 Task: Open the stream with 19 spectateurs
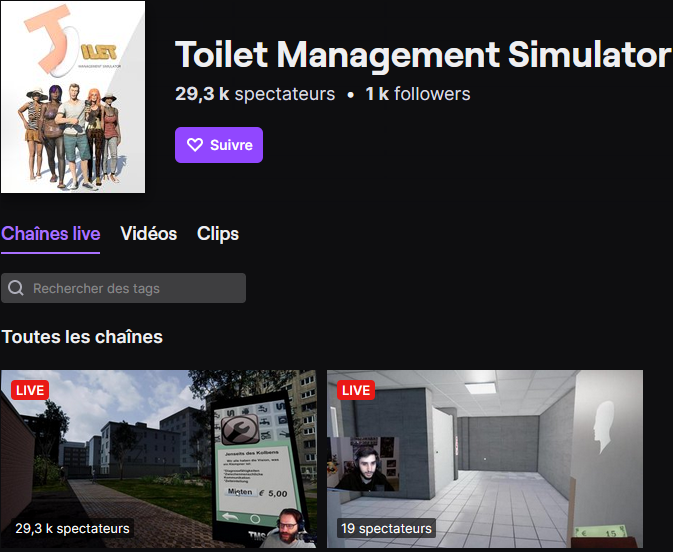(485, 459)
